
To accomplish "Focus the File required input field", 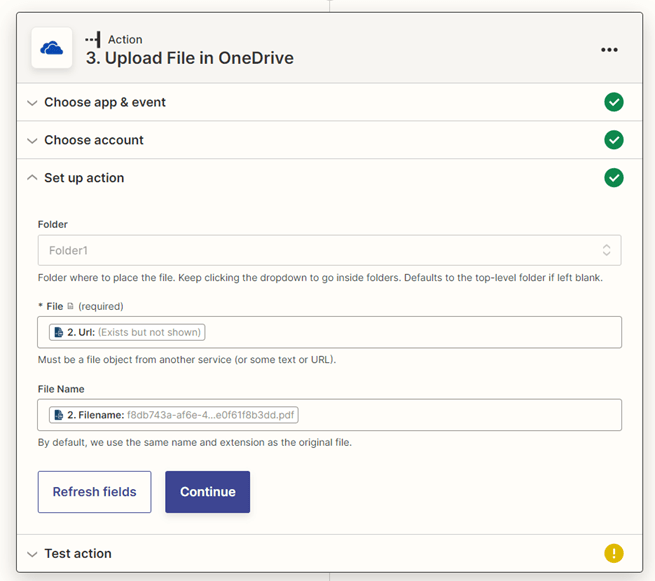I will click(x=329, y=332).
